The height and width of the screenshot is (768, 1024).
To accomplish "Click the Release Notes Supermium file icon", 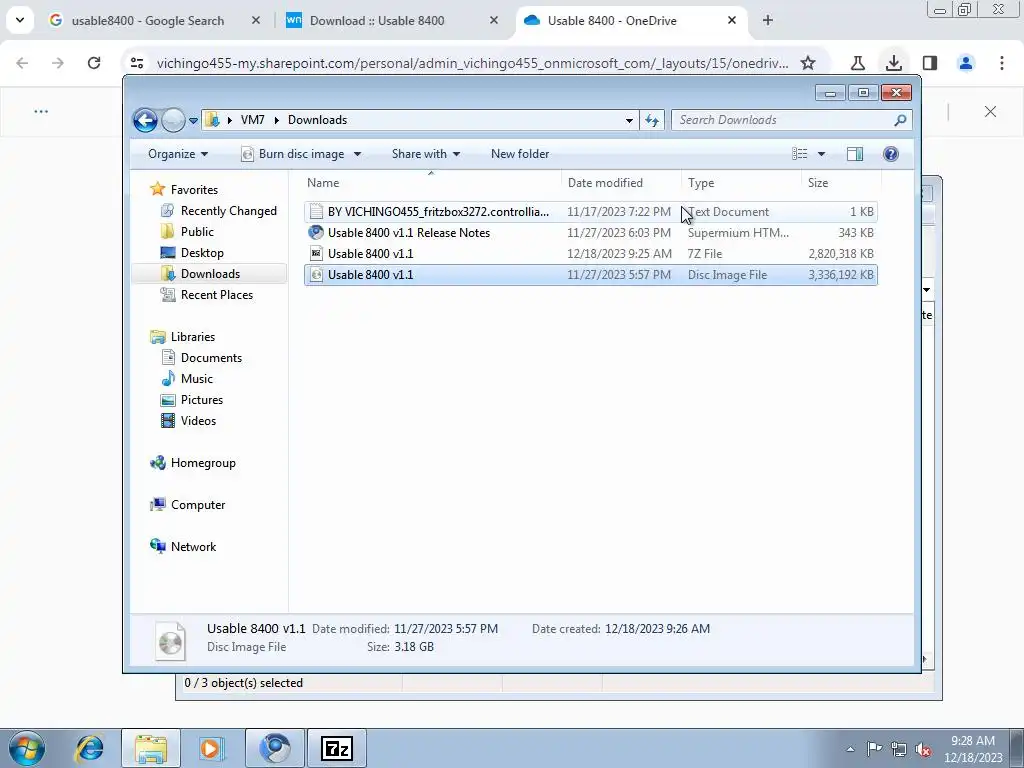I will tap(316, 232).
